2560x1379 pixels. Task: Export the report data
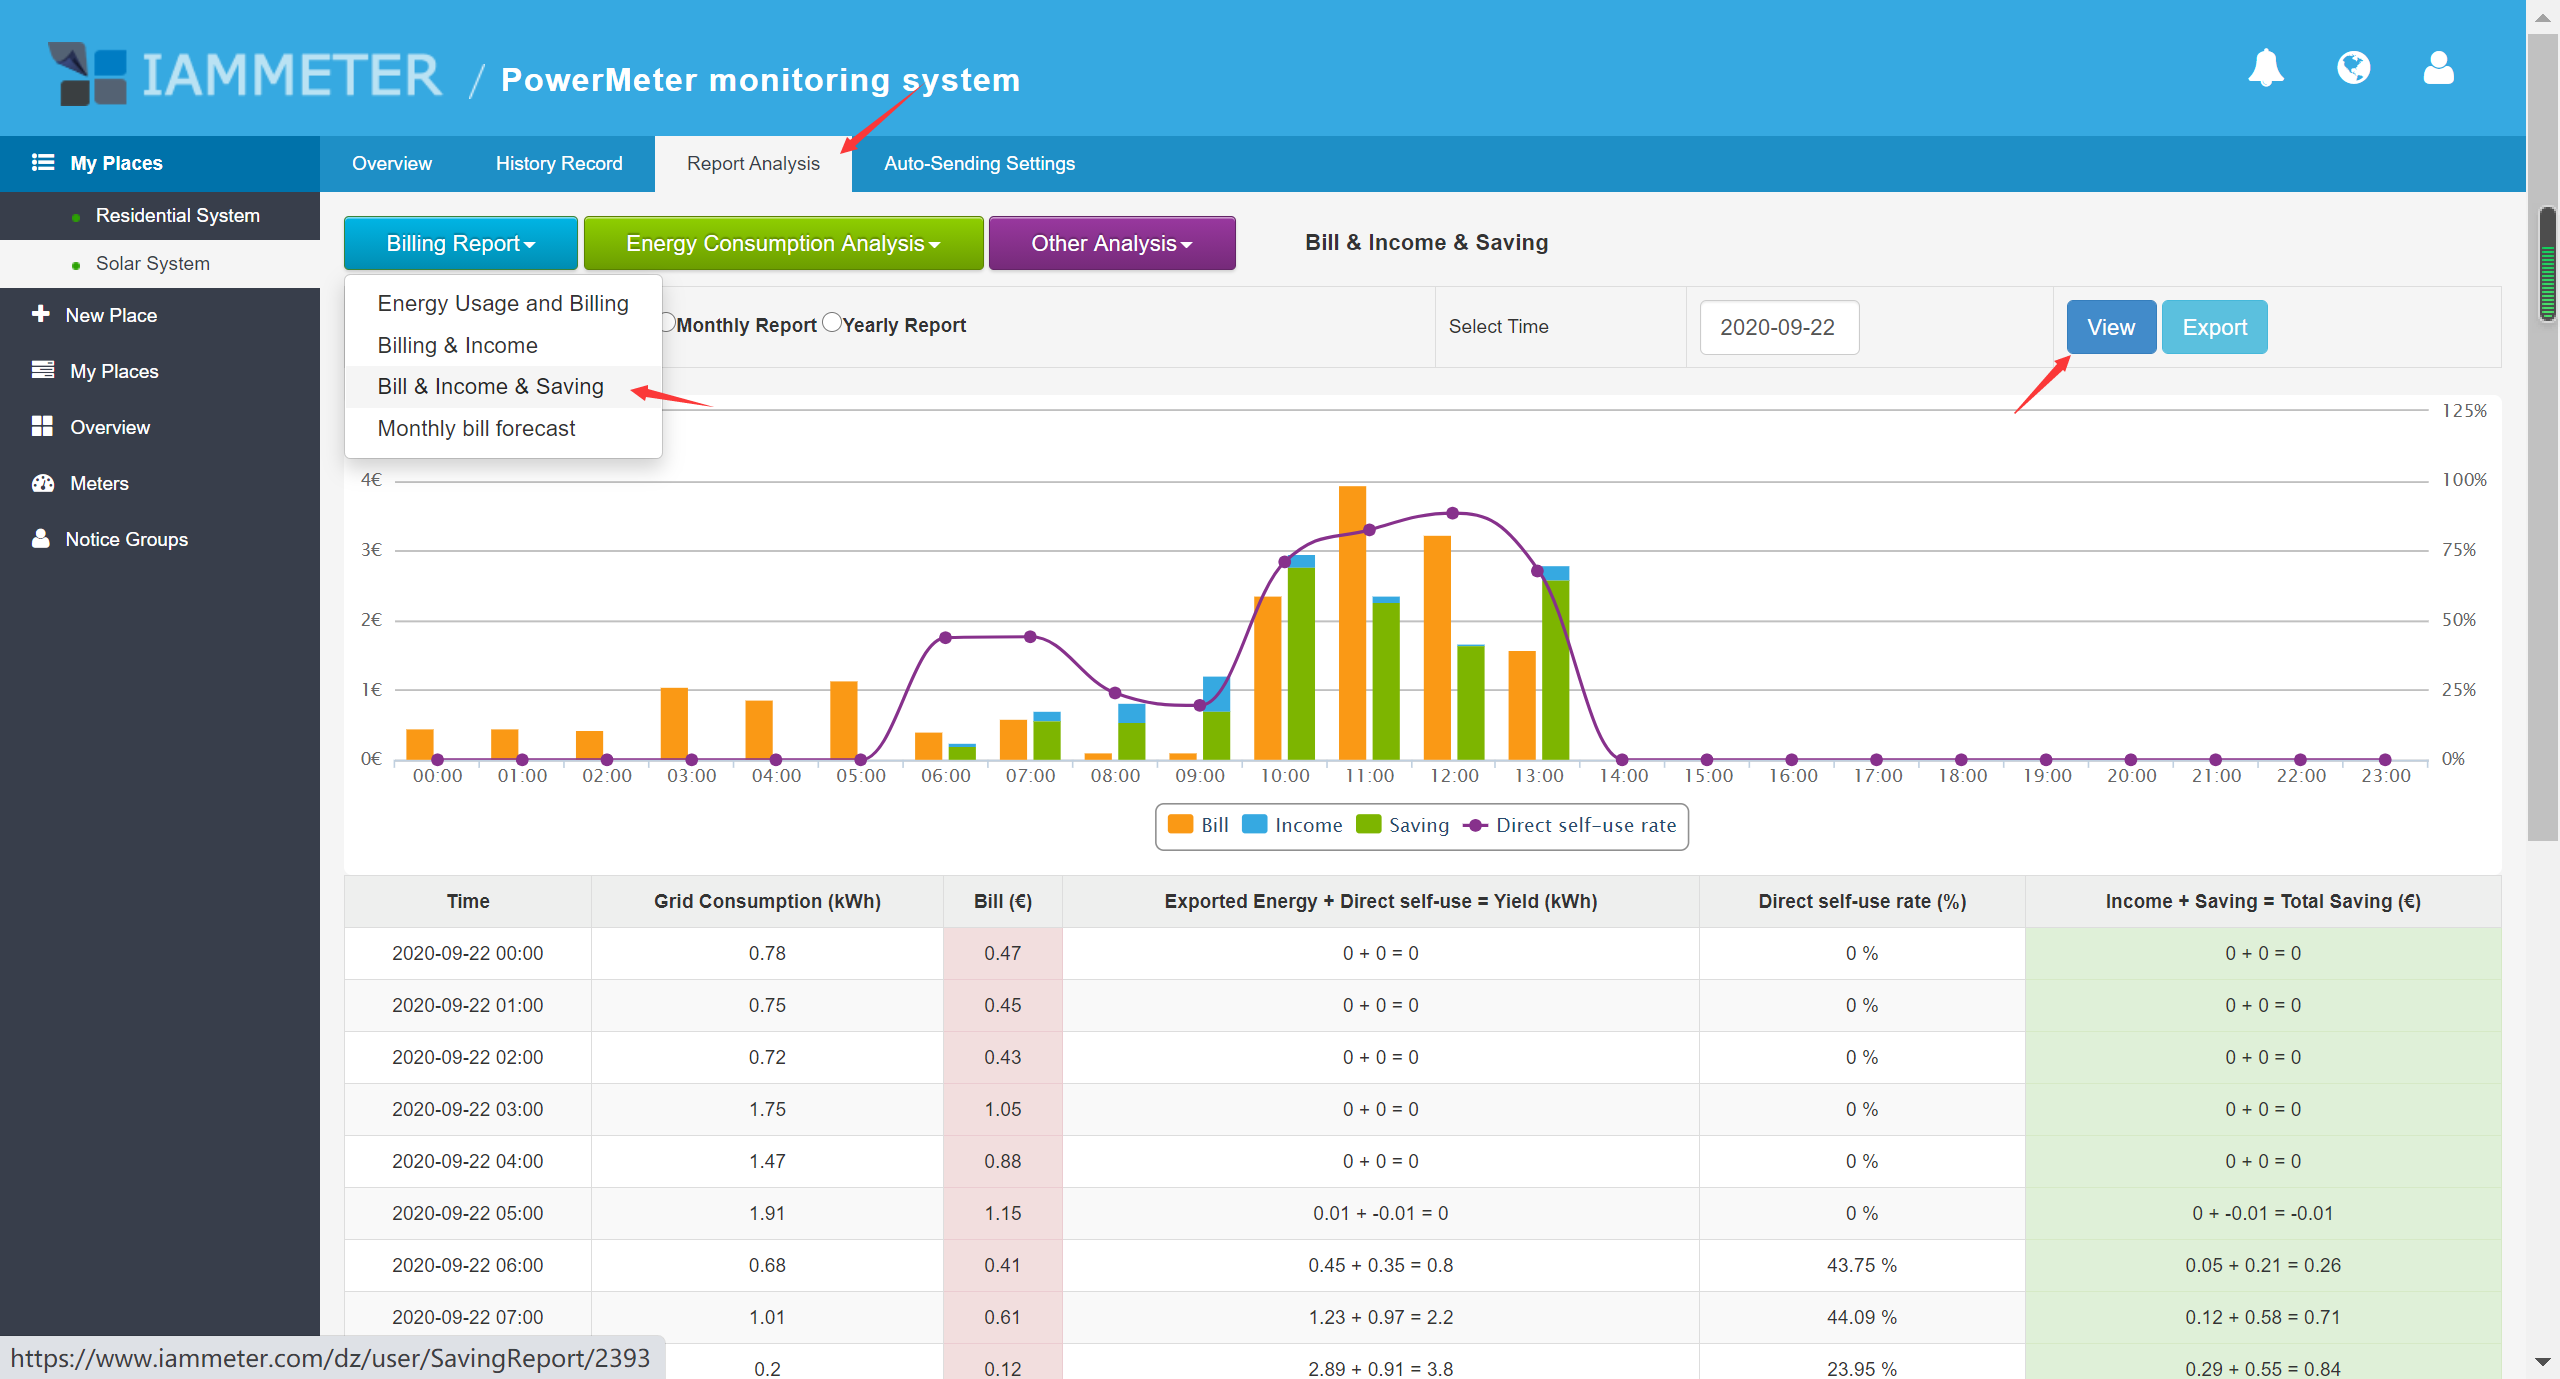(2214, 327)
